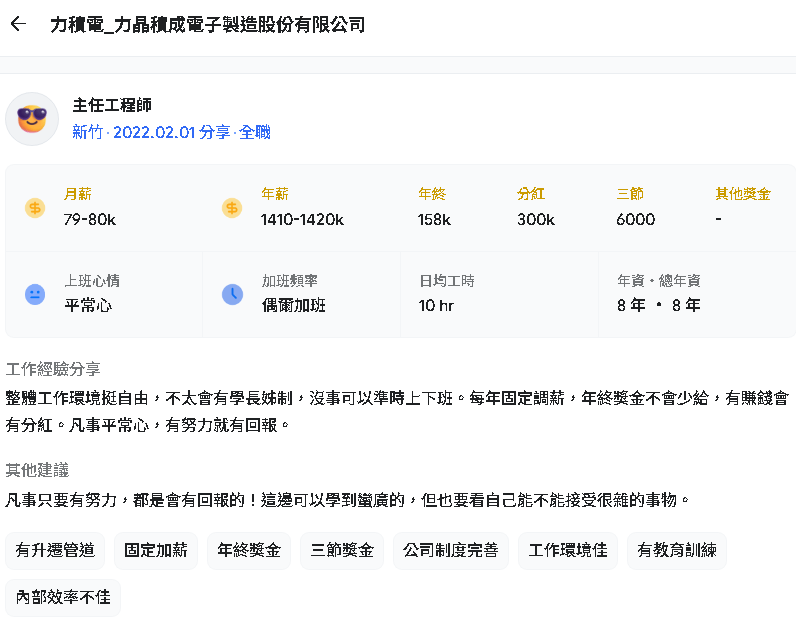Click the 上班心情 label
The image size is (796, 623).
tap(92, 281)
